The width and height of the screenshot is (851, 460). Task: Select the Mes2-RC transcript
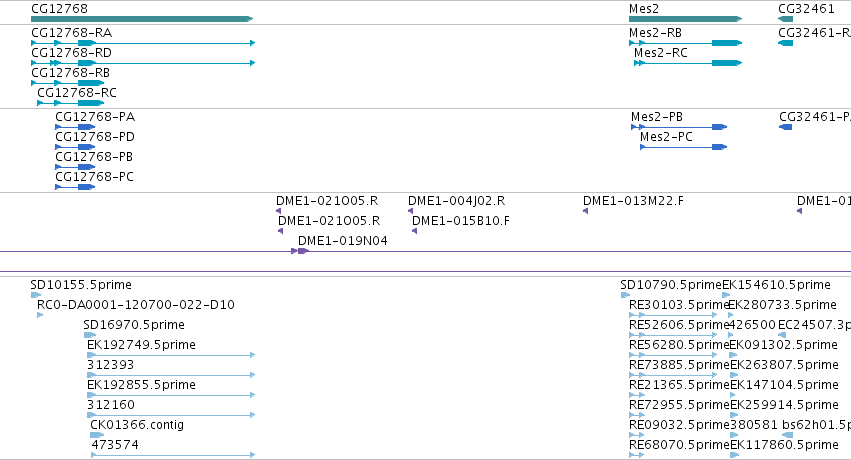[688, 63]
